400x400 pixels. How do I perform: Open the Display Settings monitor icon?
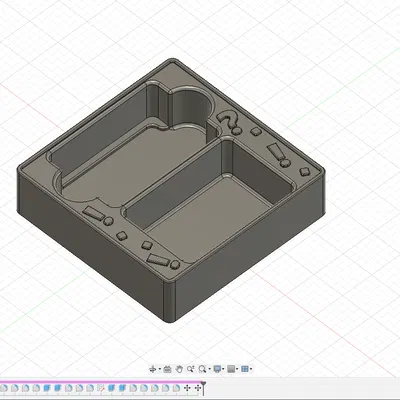point(217,369)
